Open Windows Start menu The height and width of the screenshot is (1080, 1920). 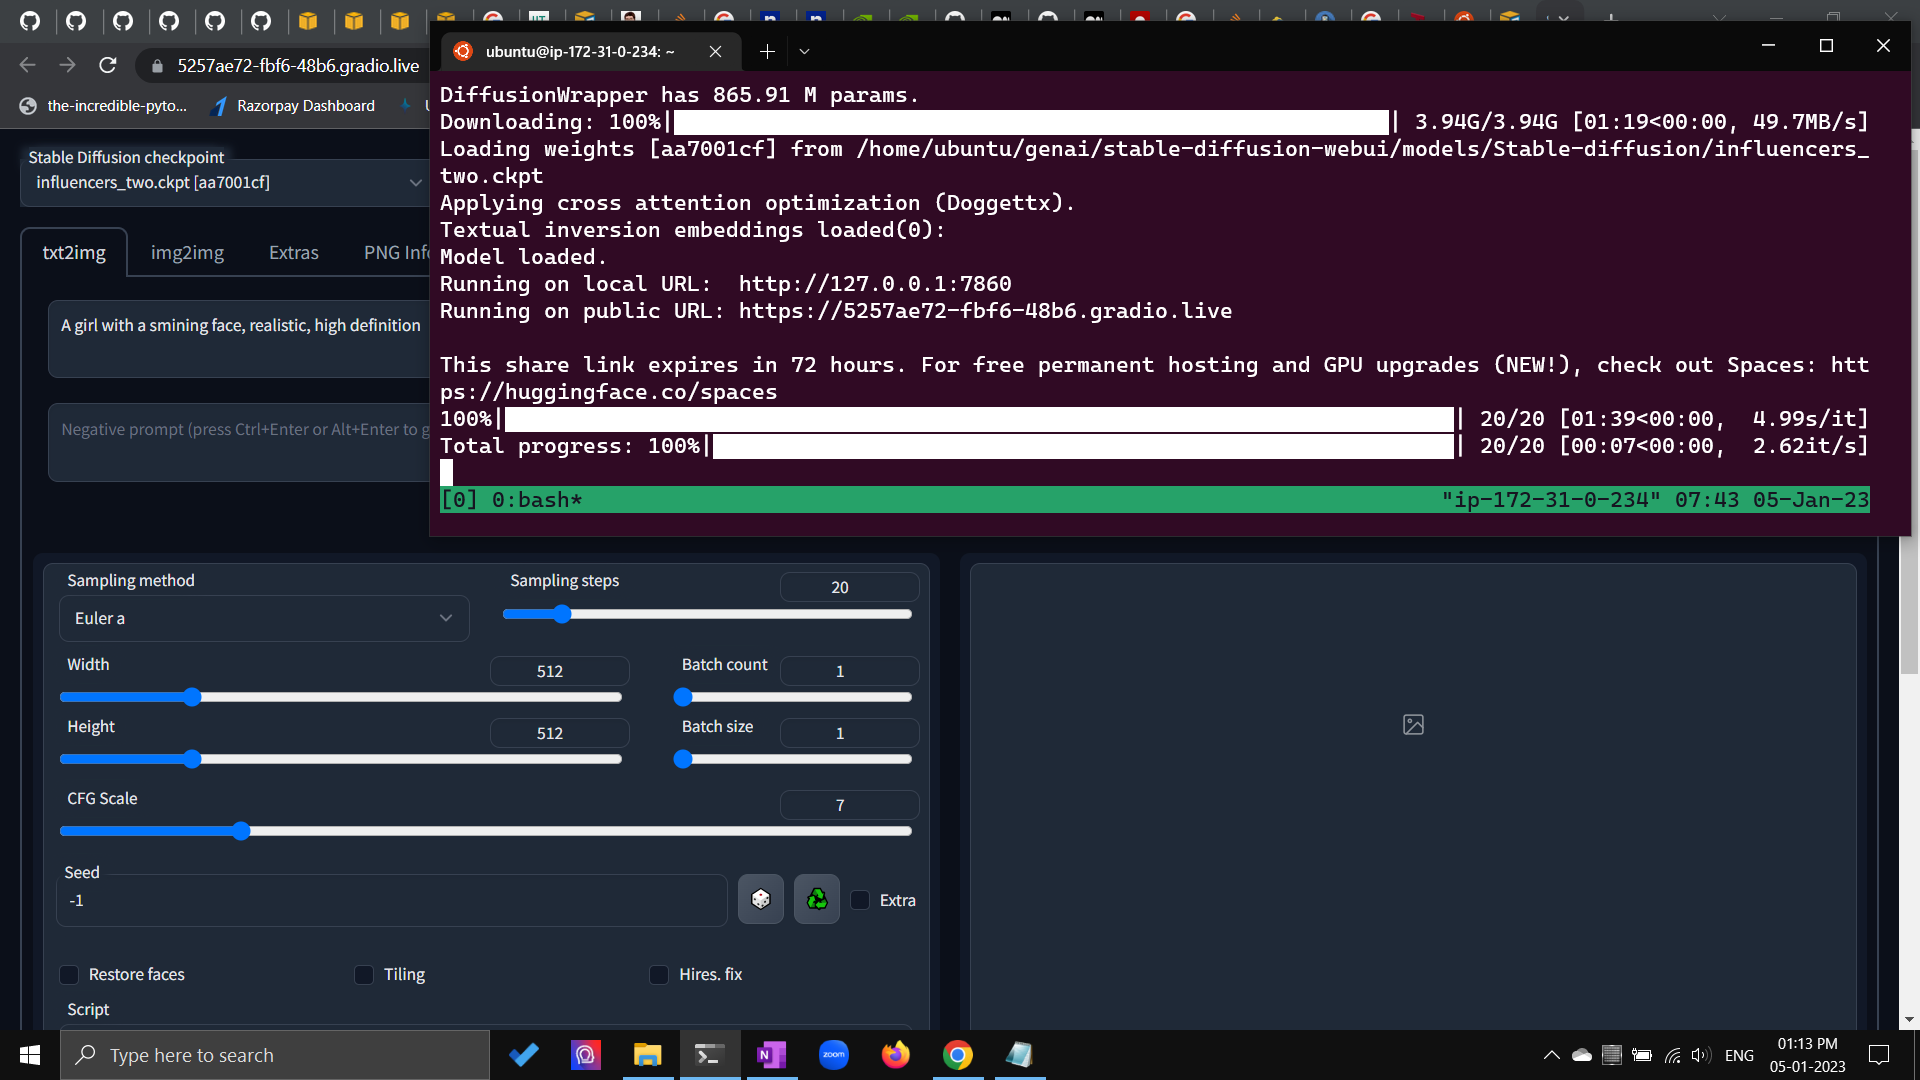(29, 1055)
